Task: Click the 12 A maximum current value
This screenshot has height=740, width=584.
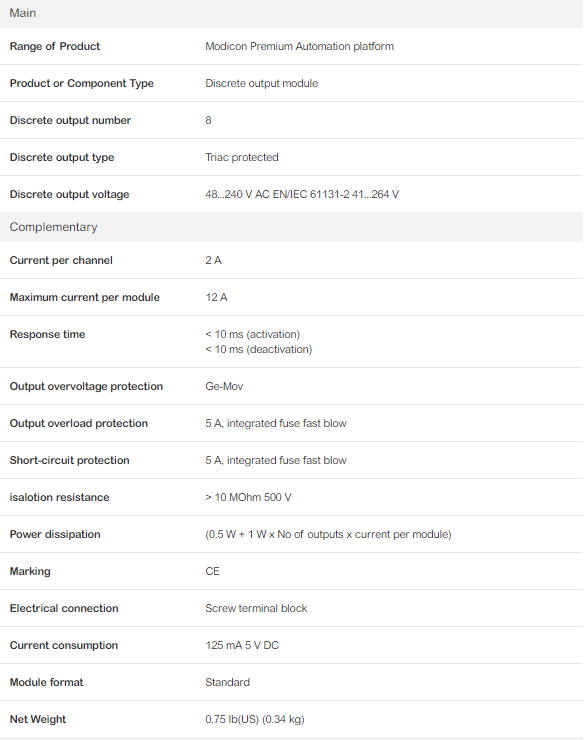Action: point(216,297)
